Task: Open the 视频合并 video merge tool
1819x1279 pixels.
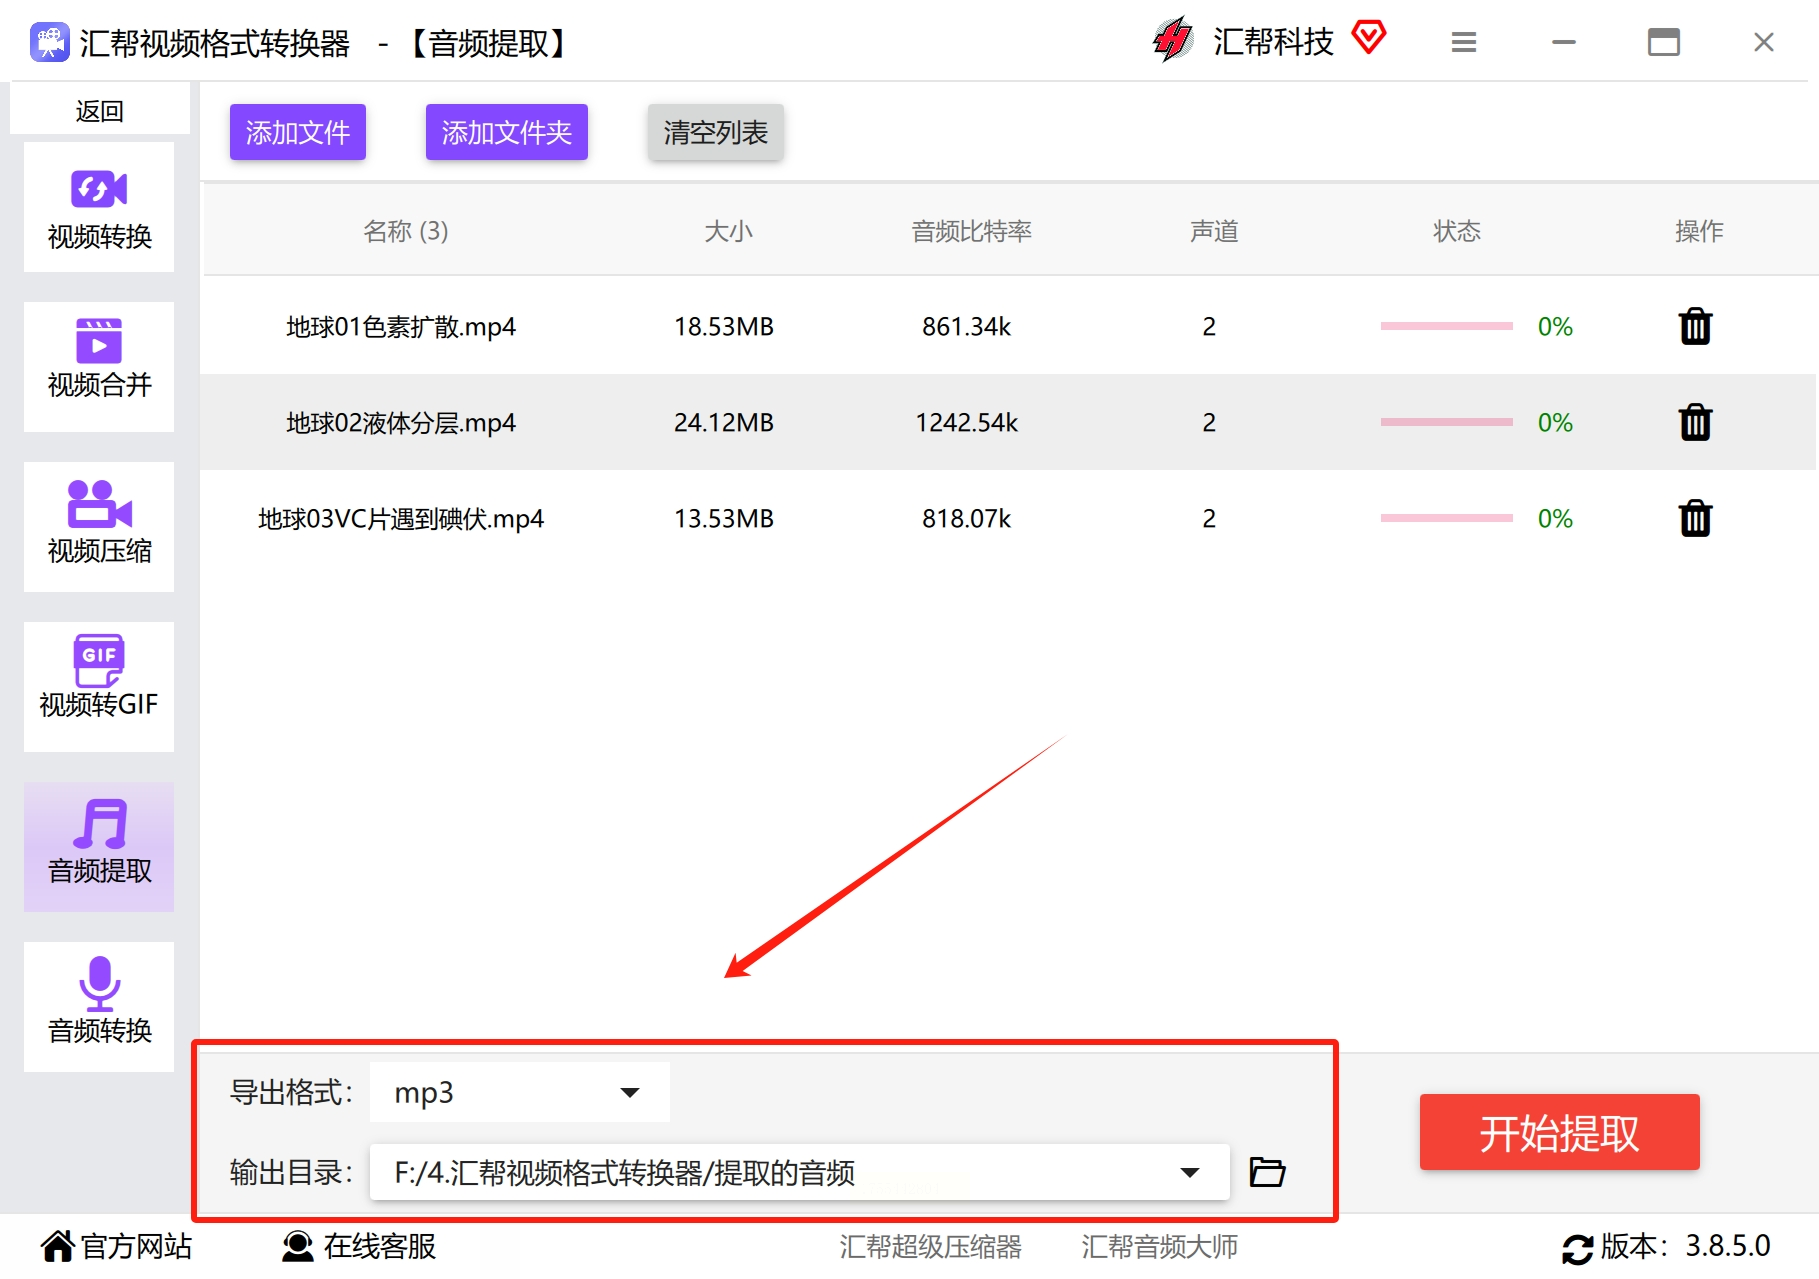Action: (x=99, y=367)
